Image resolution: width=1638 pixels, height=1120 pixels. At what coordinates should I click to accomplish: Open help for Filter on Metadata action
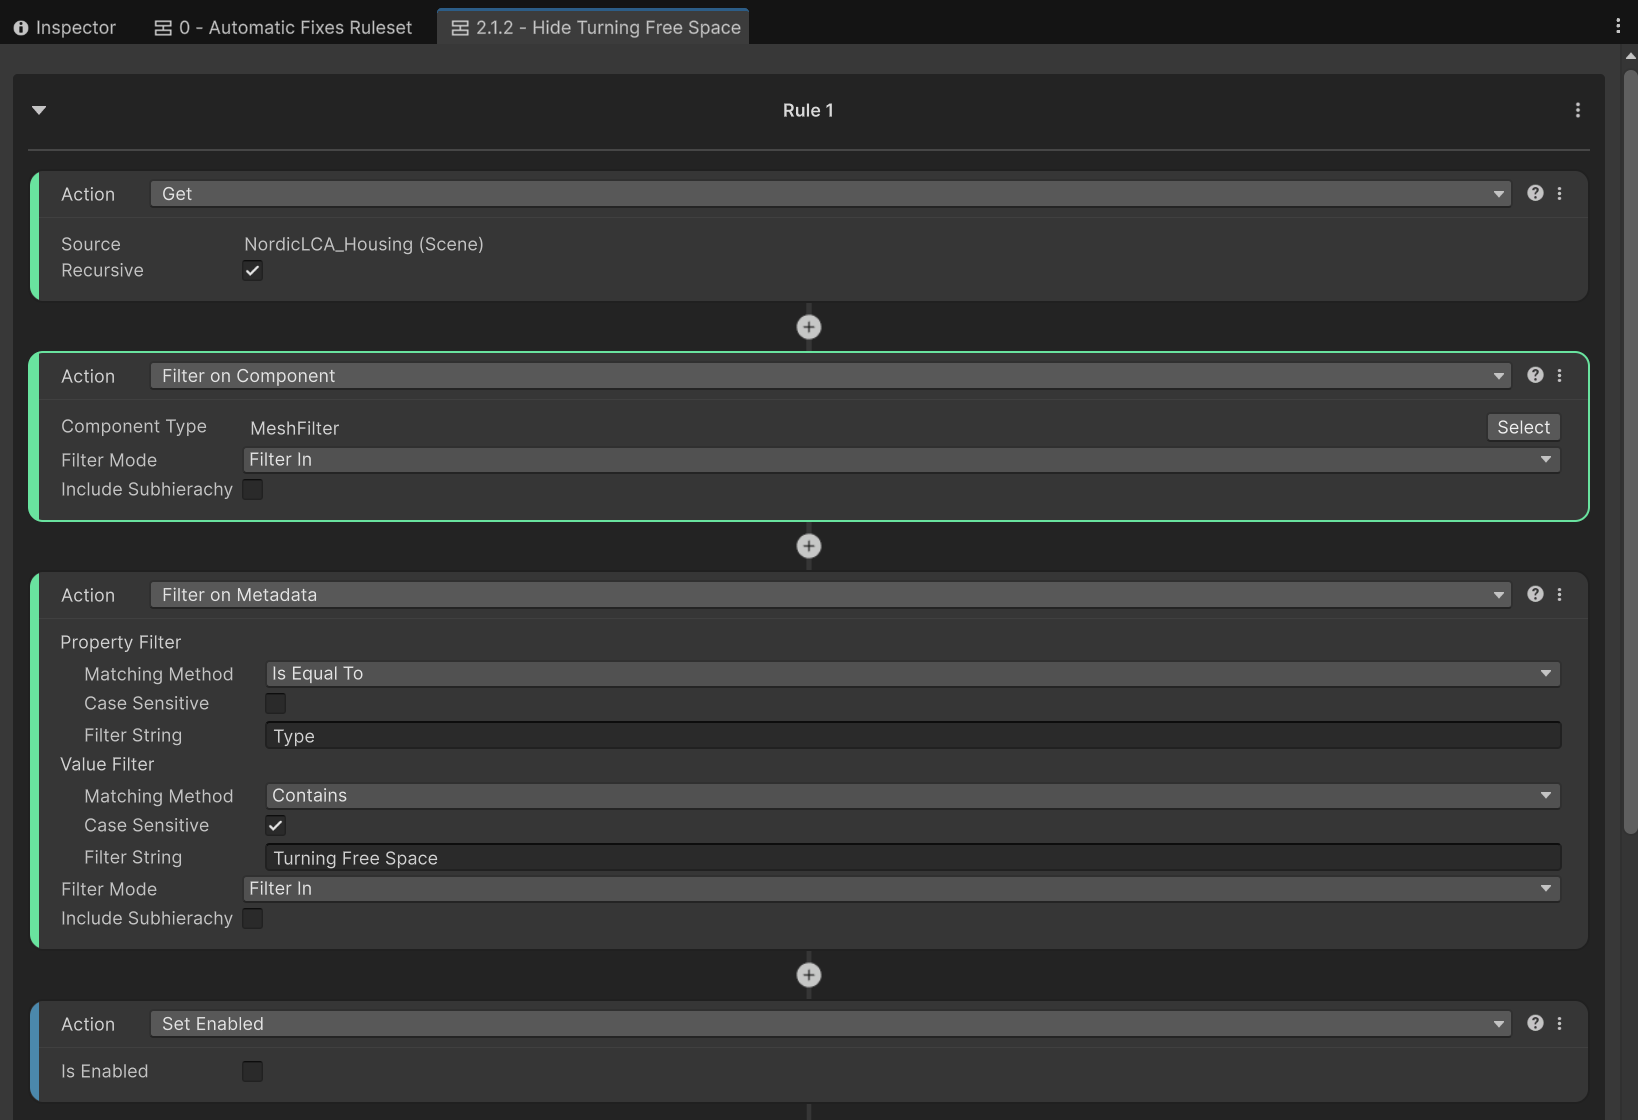(1535, 594)
